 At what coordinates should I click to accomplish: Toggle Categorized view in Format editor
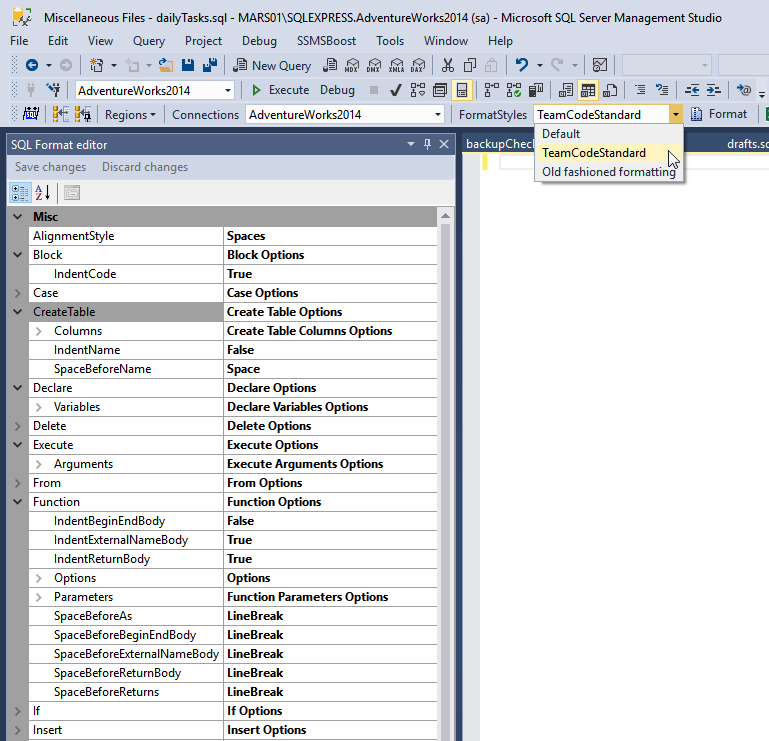20,193
